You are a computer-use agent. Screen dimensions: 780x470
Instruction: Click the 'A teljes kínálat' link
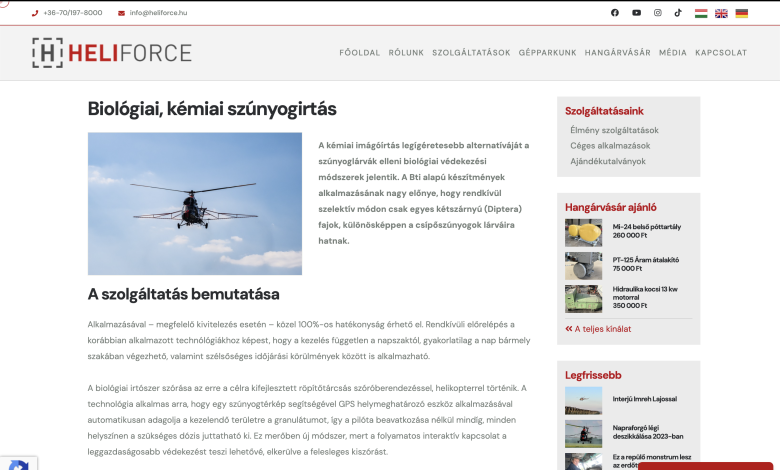(x=602, y=329)
